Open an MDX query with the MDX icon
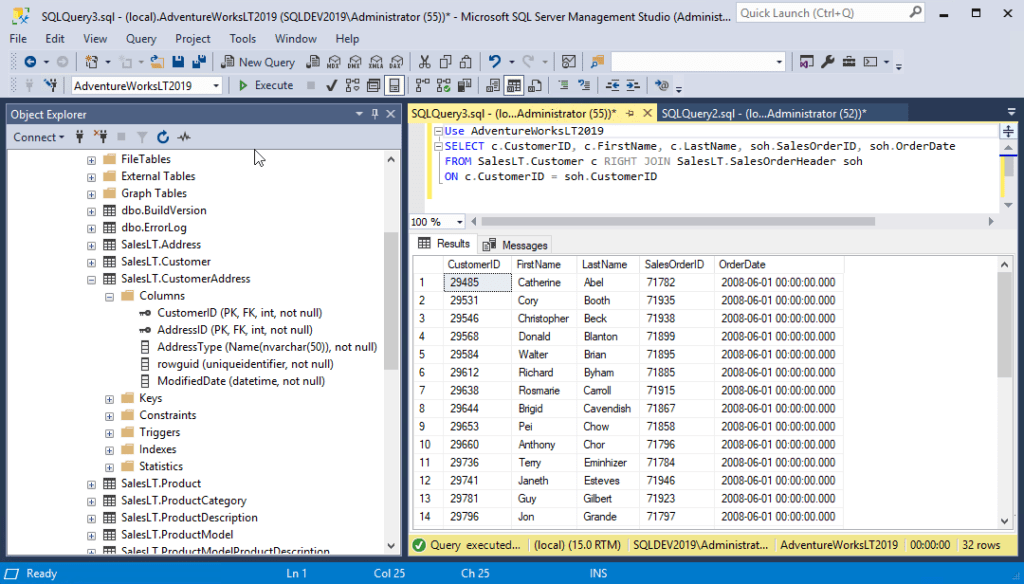 334,62
